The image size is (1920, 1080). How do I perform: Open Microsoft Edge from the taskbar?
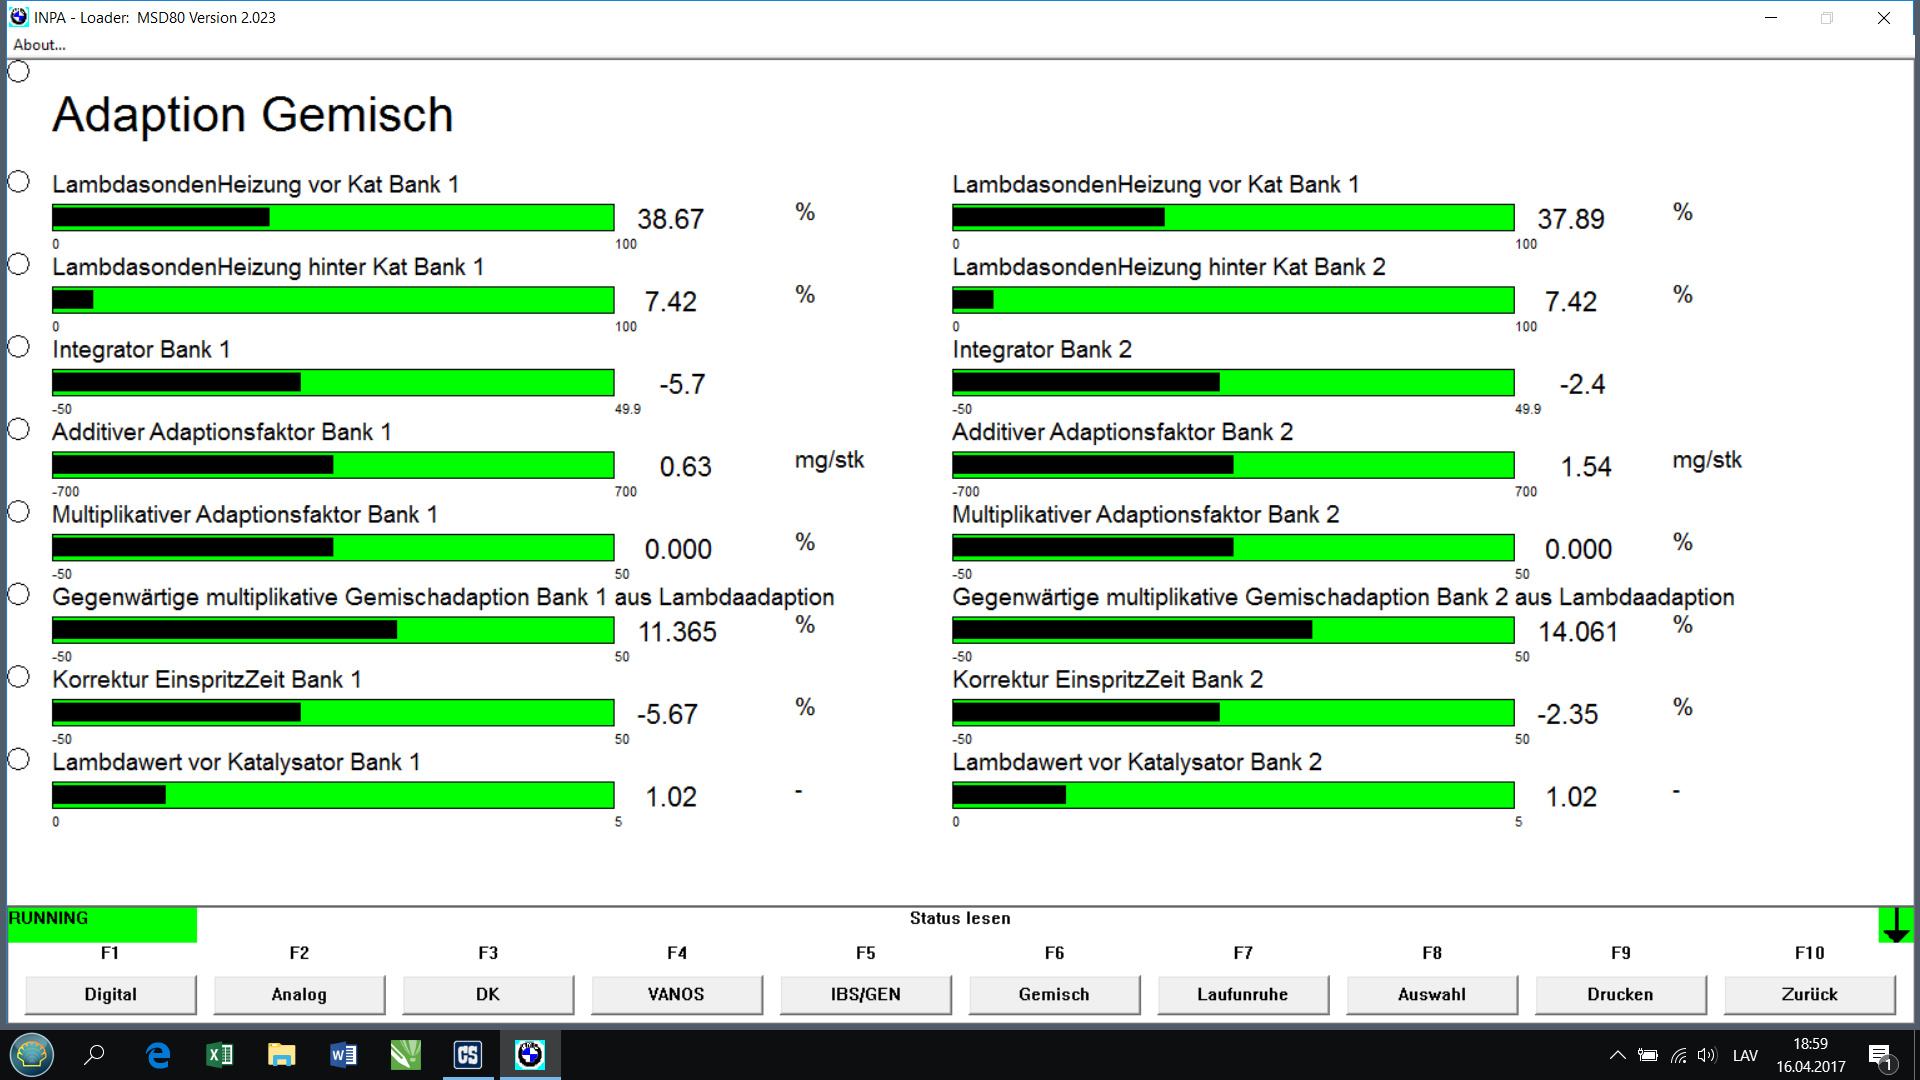point(157,1054)
